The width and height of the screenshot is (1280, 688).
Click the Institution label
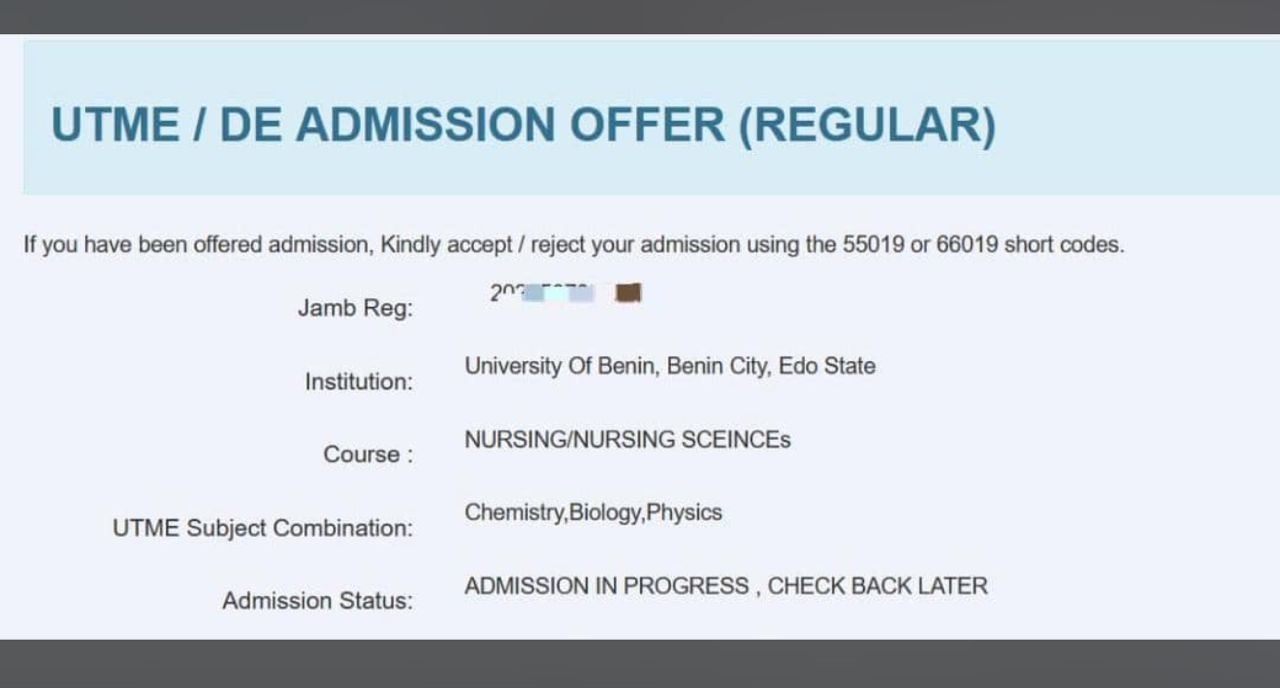pyautogui.click(x=358, y=382)
